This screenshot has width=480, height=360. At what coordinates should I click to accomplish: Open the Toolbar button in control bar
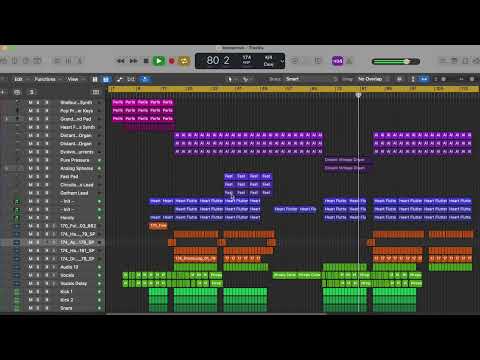coord(37,61)
